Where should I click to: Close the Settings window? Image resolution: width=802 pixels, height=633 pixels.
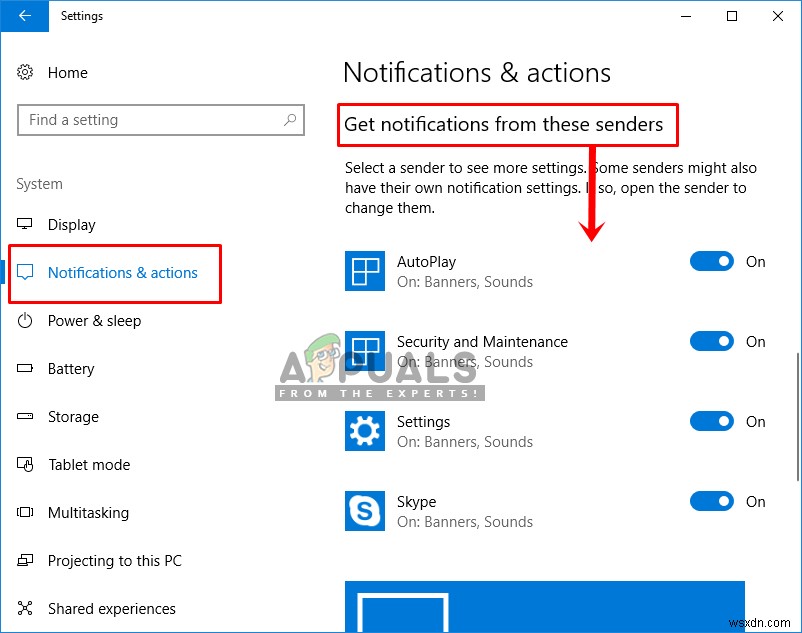pyautogui.click(x=778, y=16)
